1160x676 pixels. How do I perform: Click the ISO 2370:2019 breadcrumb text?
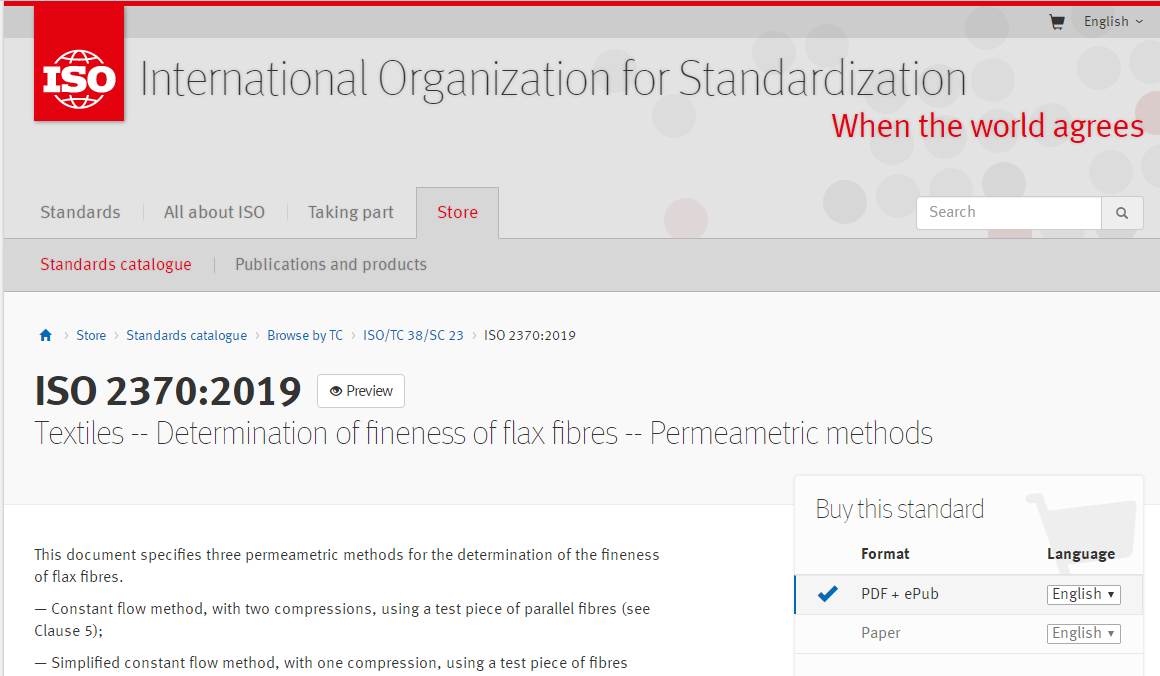coord(530,335)
